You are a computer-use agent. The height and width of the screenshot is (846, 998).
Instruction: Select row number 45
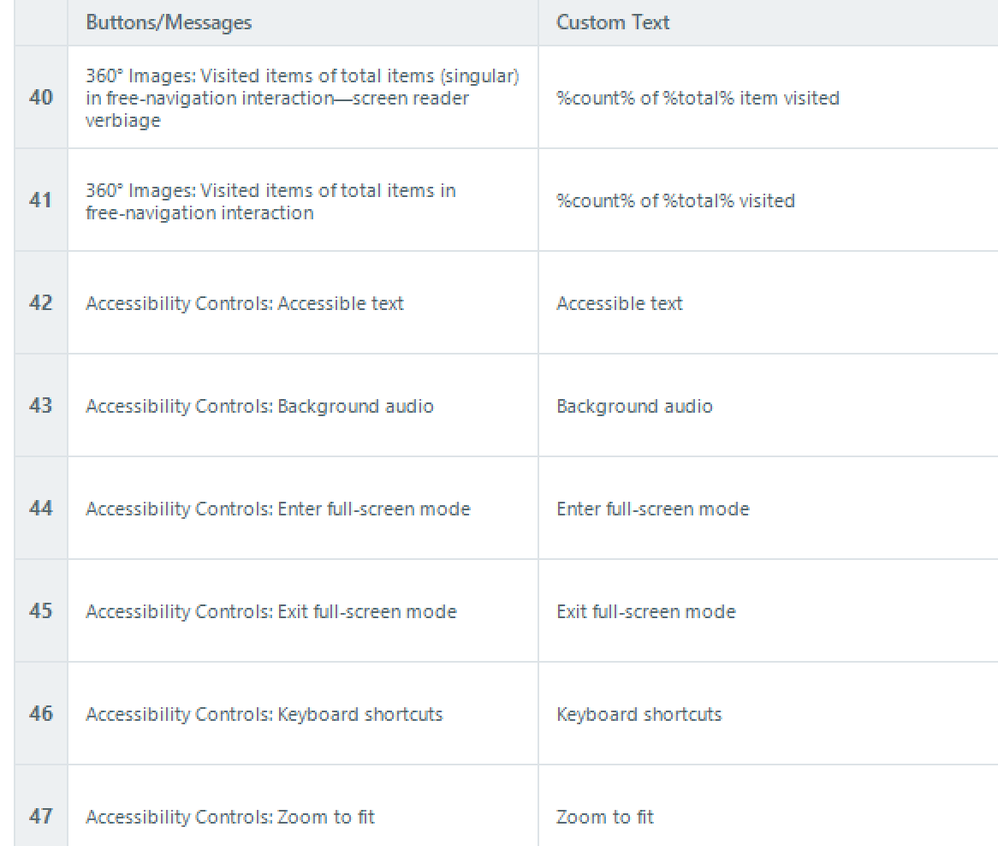pos(41,611)
